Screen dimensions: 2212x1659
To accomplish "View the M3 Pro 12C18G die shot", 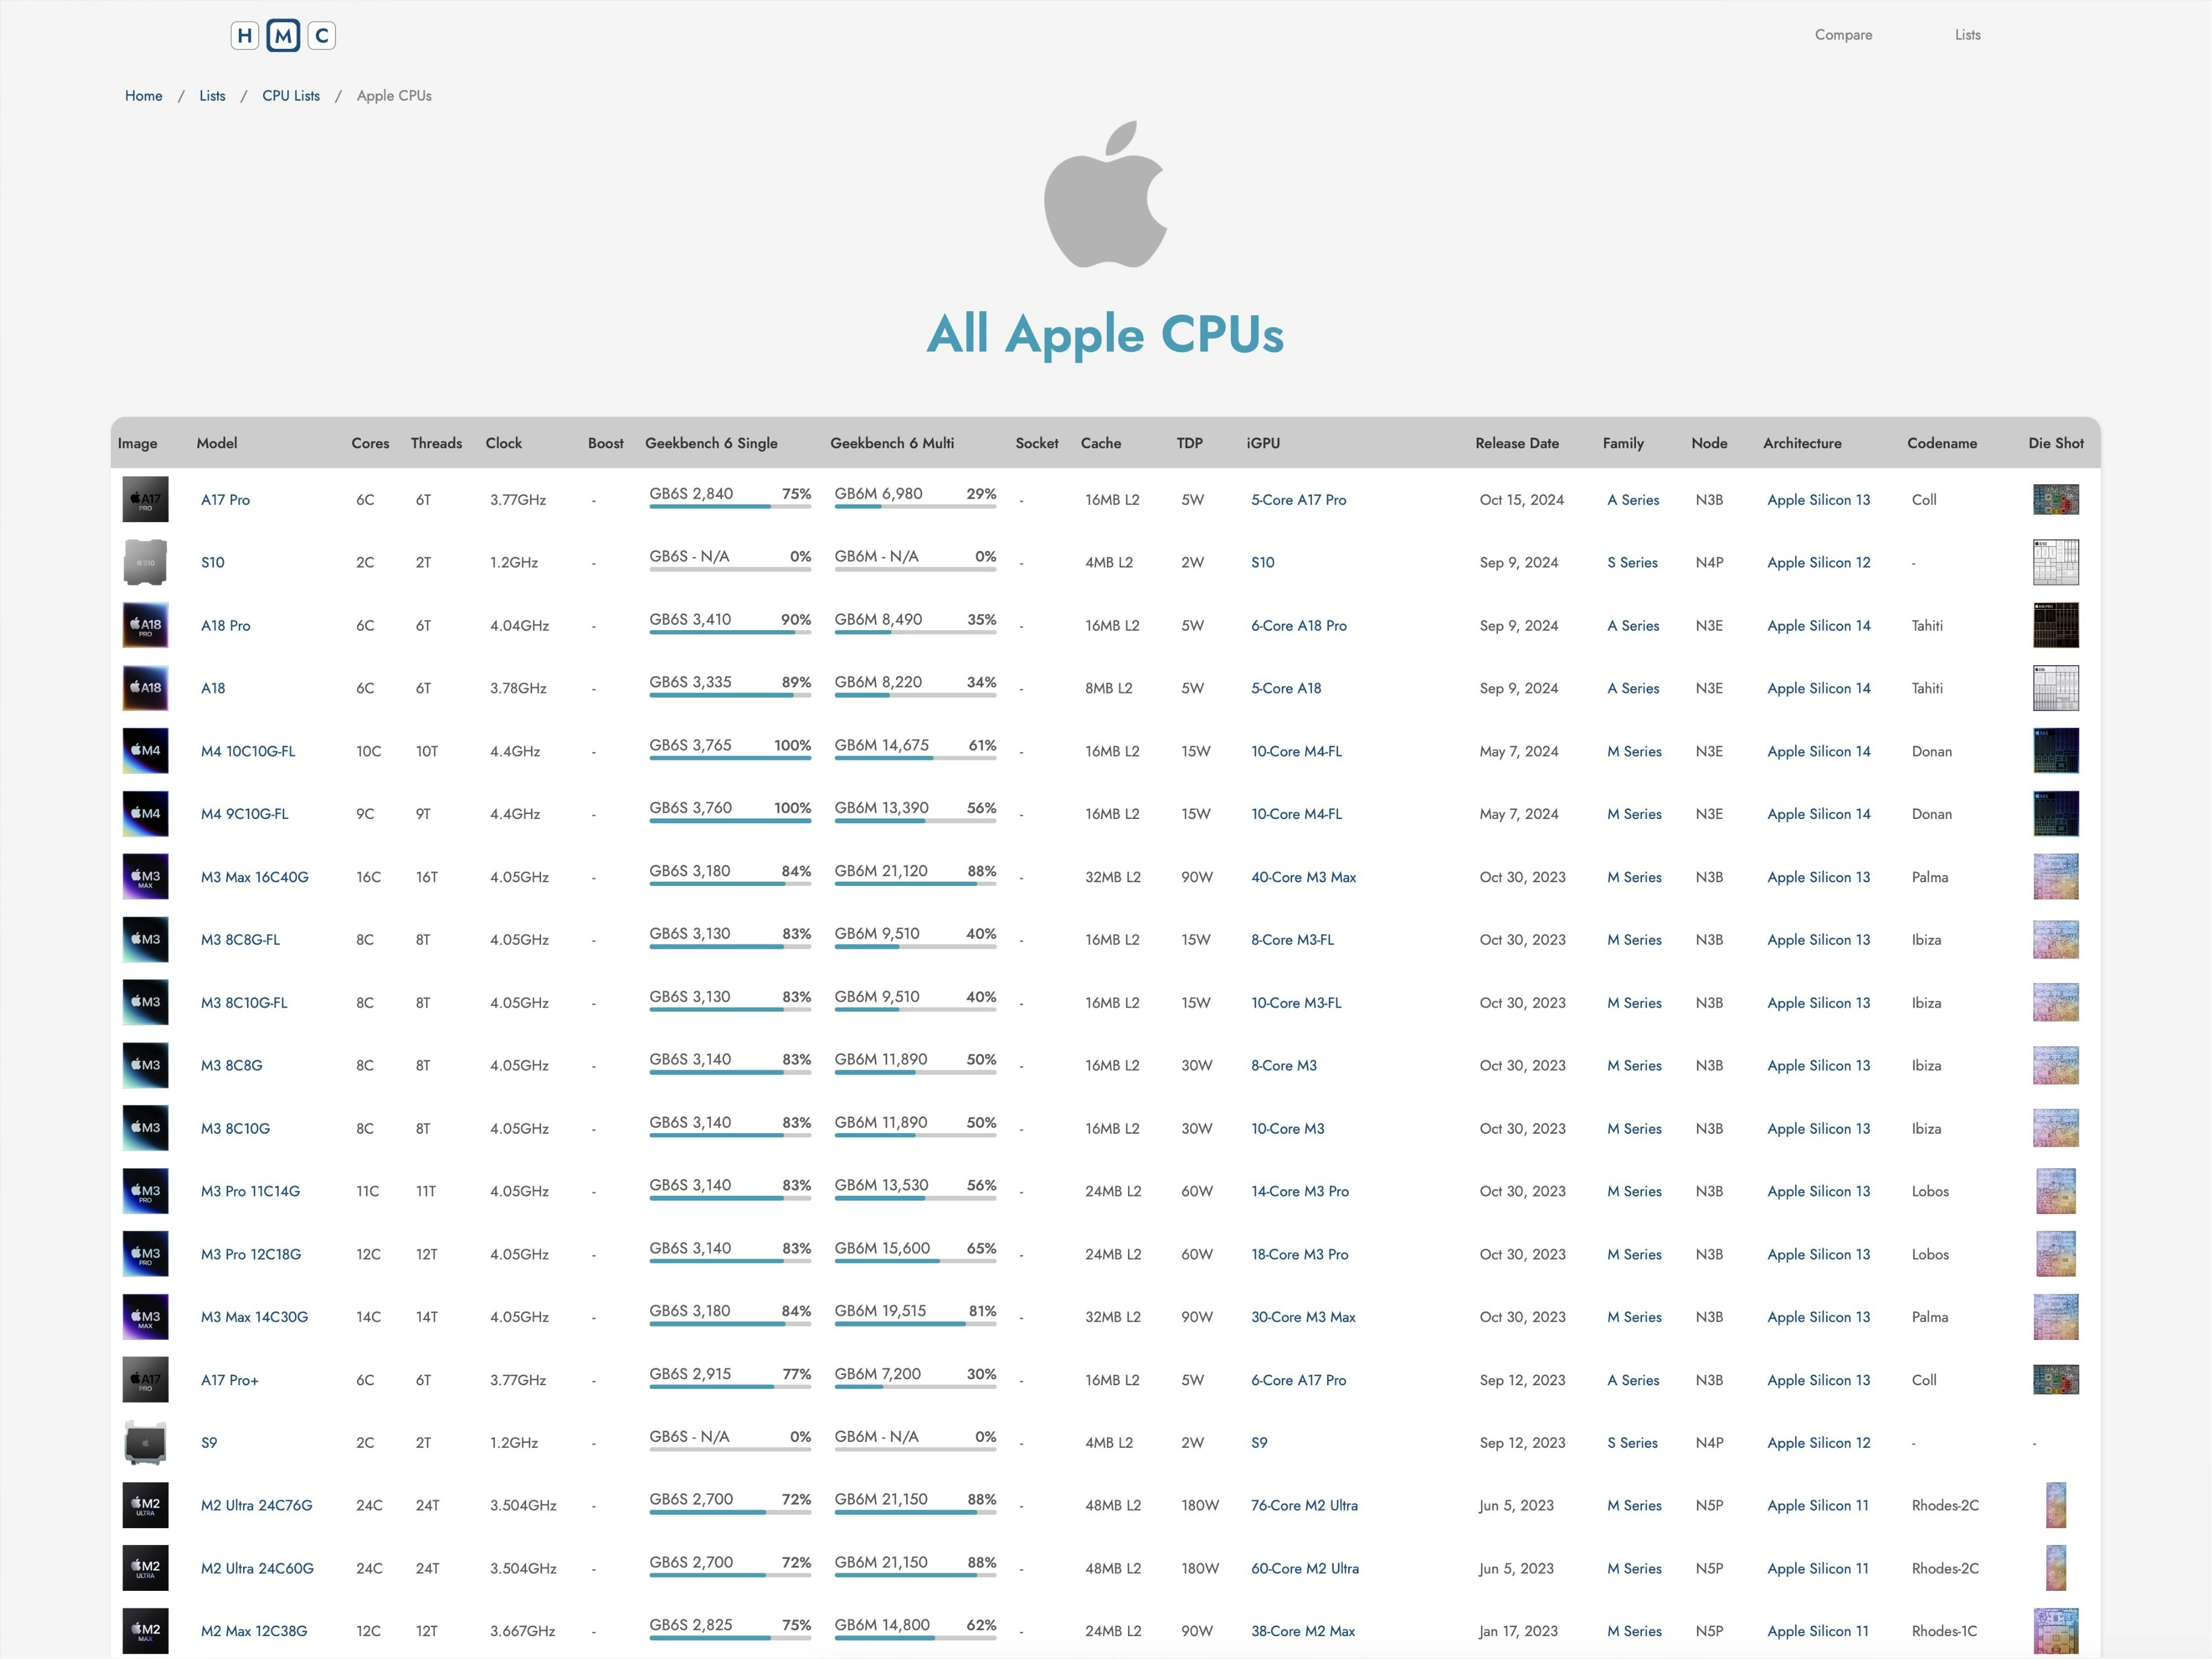I will [2056, 1254].
